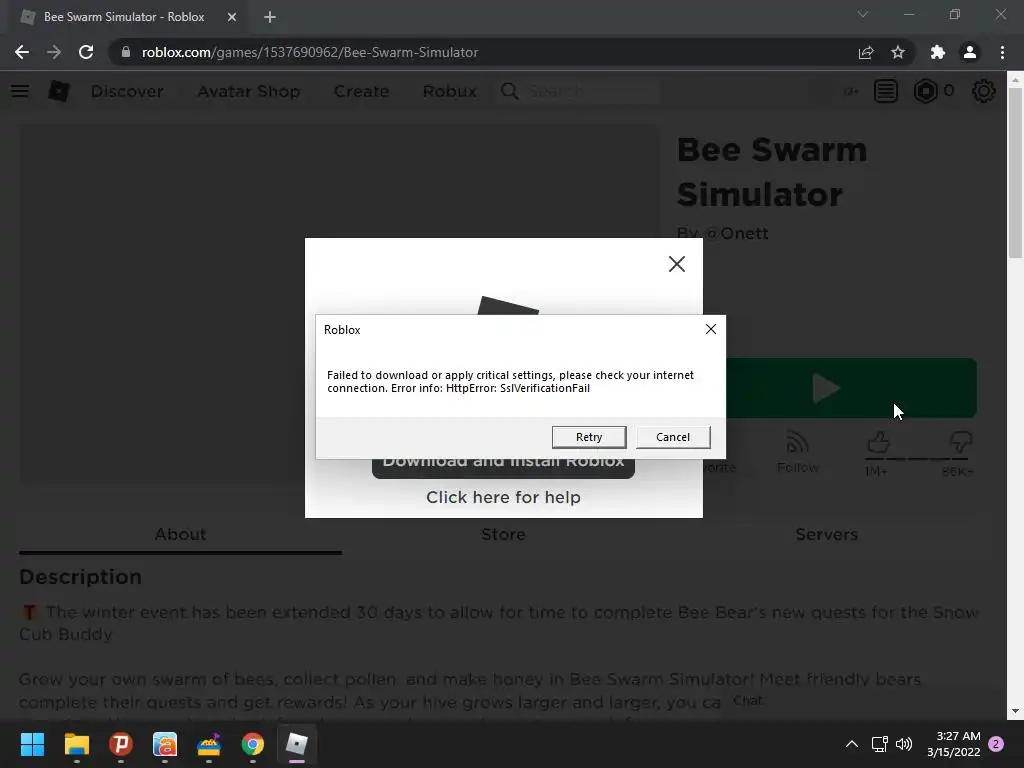Switch to the Store tab
Screen dimensions: 1024x768
pyautogui.click(x=503, y=534)
